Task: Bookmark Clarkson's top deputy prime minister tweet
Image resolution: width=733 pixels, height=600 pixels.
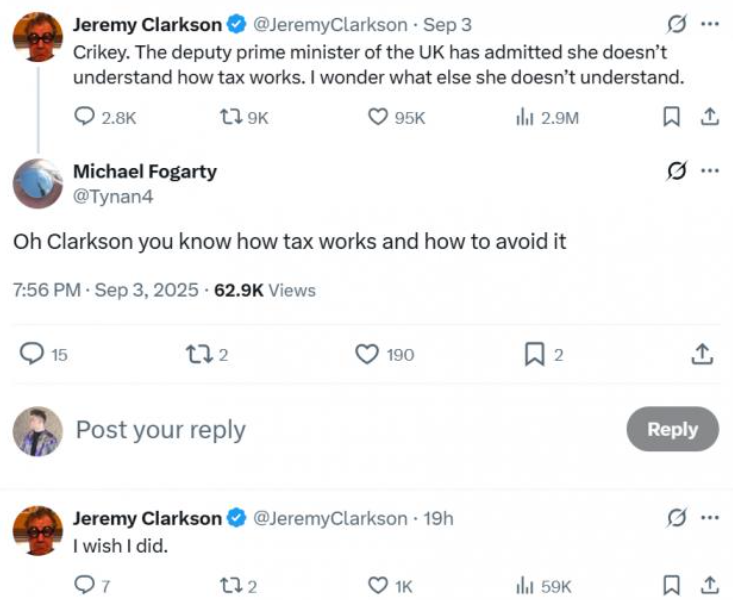Action: click(671, 117)
